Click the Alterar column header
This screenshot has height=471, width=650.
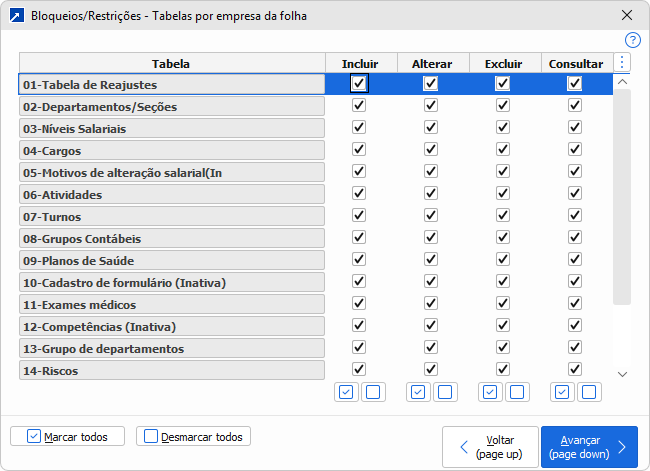(x=431, y=64)
